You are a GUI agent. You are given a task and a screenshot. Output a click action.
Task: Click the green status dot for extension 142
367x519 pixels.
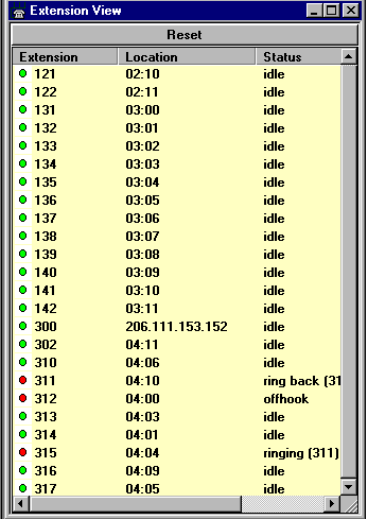(x=23, y=307)
